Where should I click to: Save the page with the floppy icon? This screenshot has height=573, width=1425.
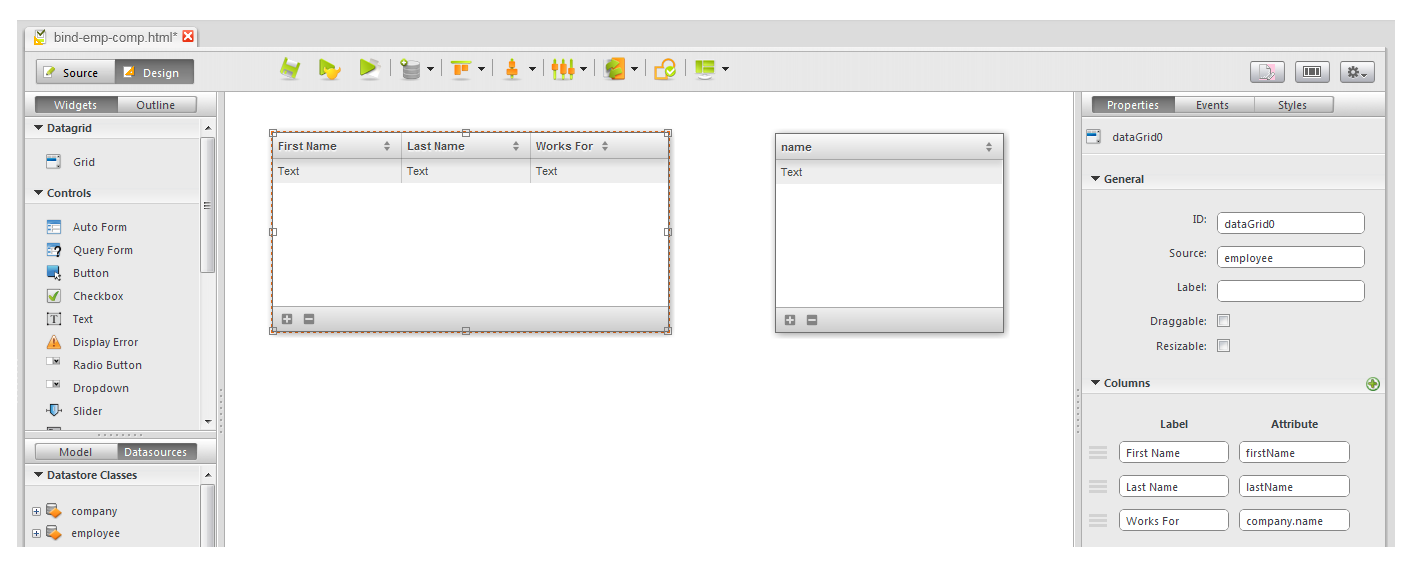[290, 69]
